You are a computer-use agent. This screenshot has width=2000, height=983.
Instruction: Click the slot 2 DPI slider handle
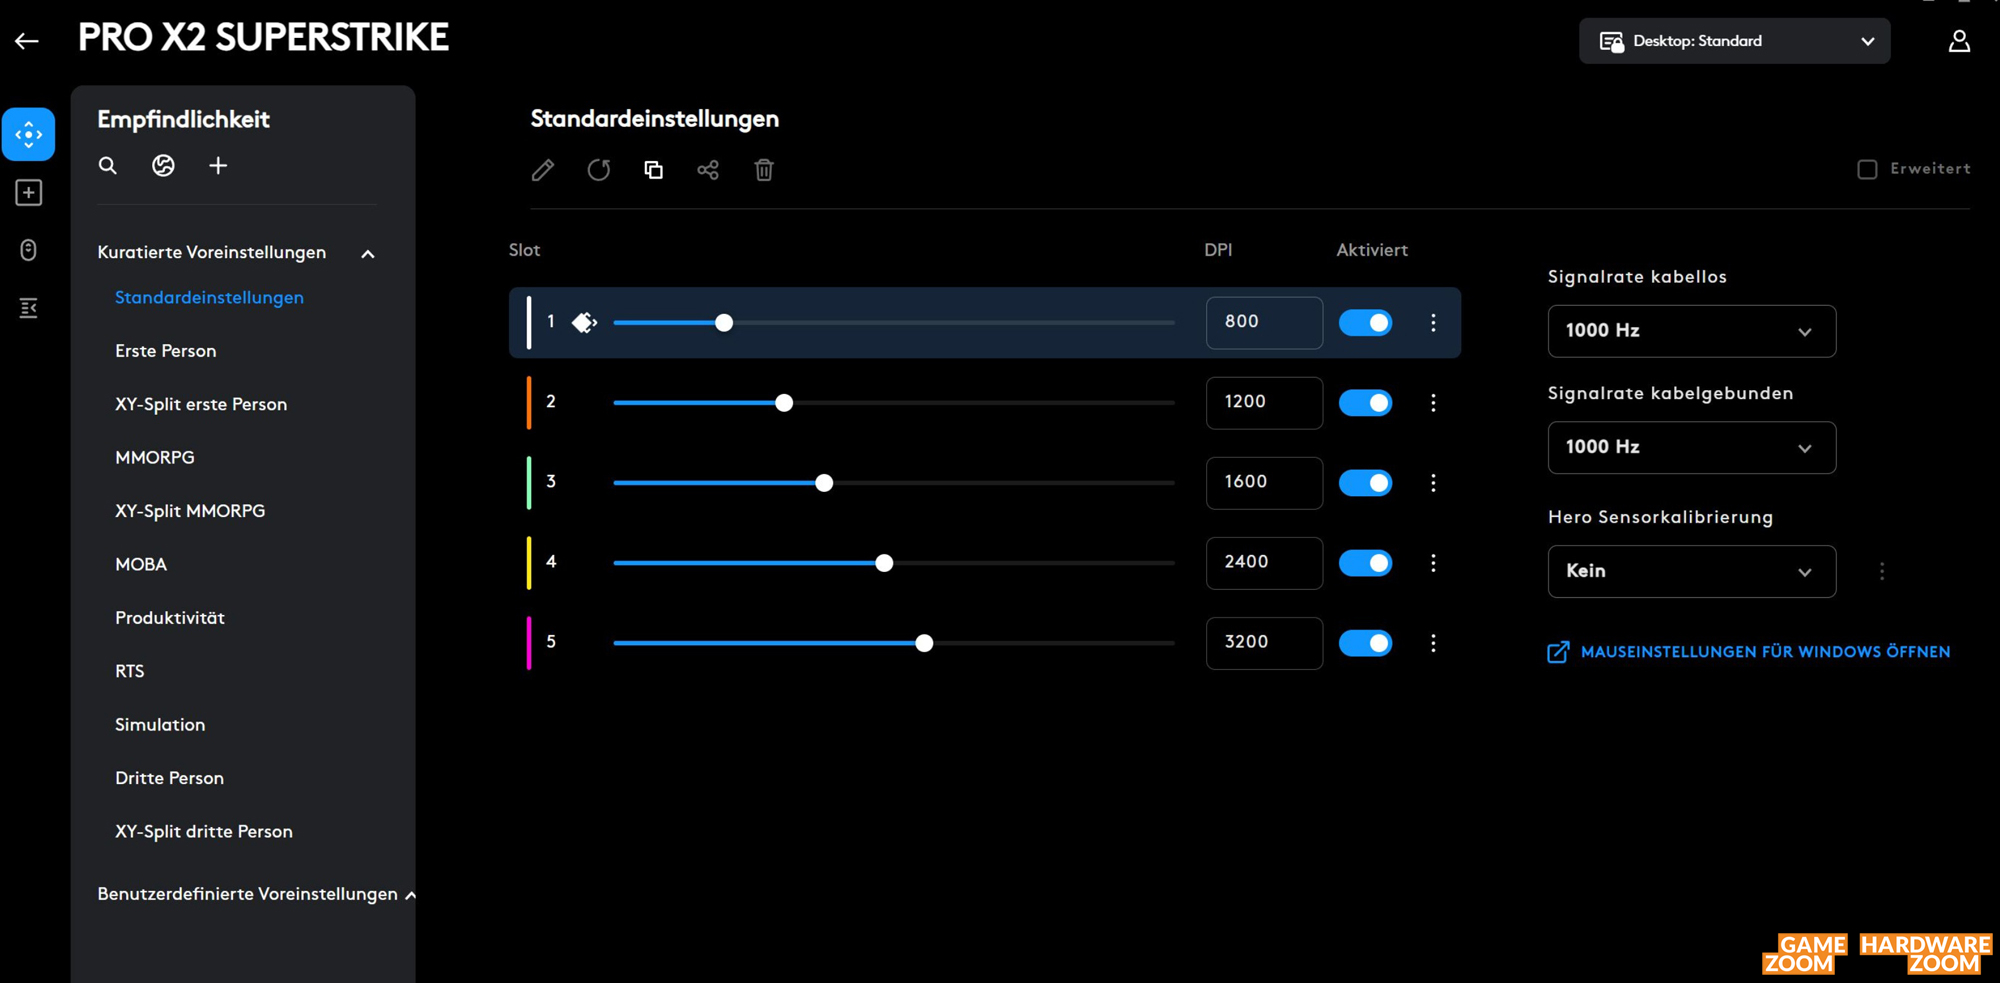point(784,403)
